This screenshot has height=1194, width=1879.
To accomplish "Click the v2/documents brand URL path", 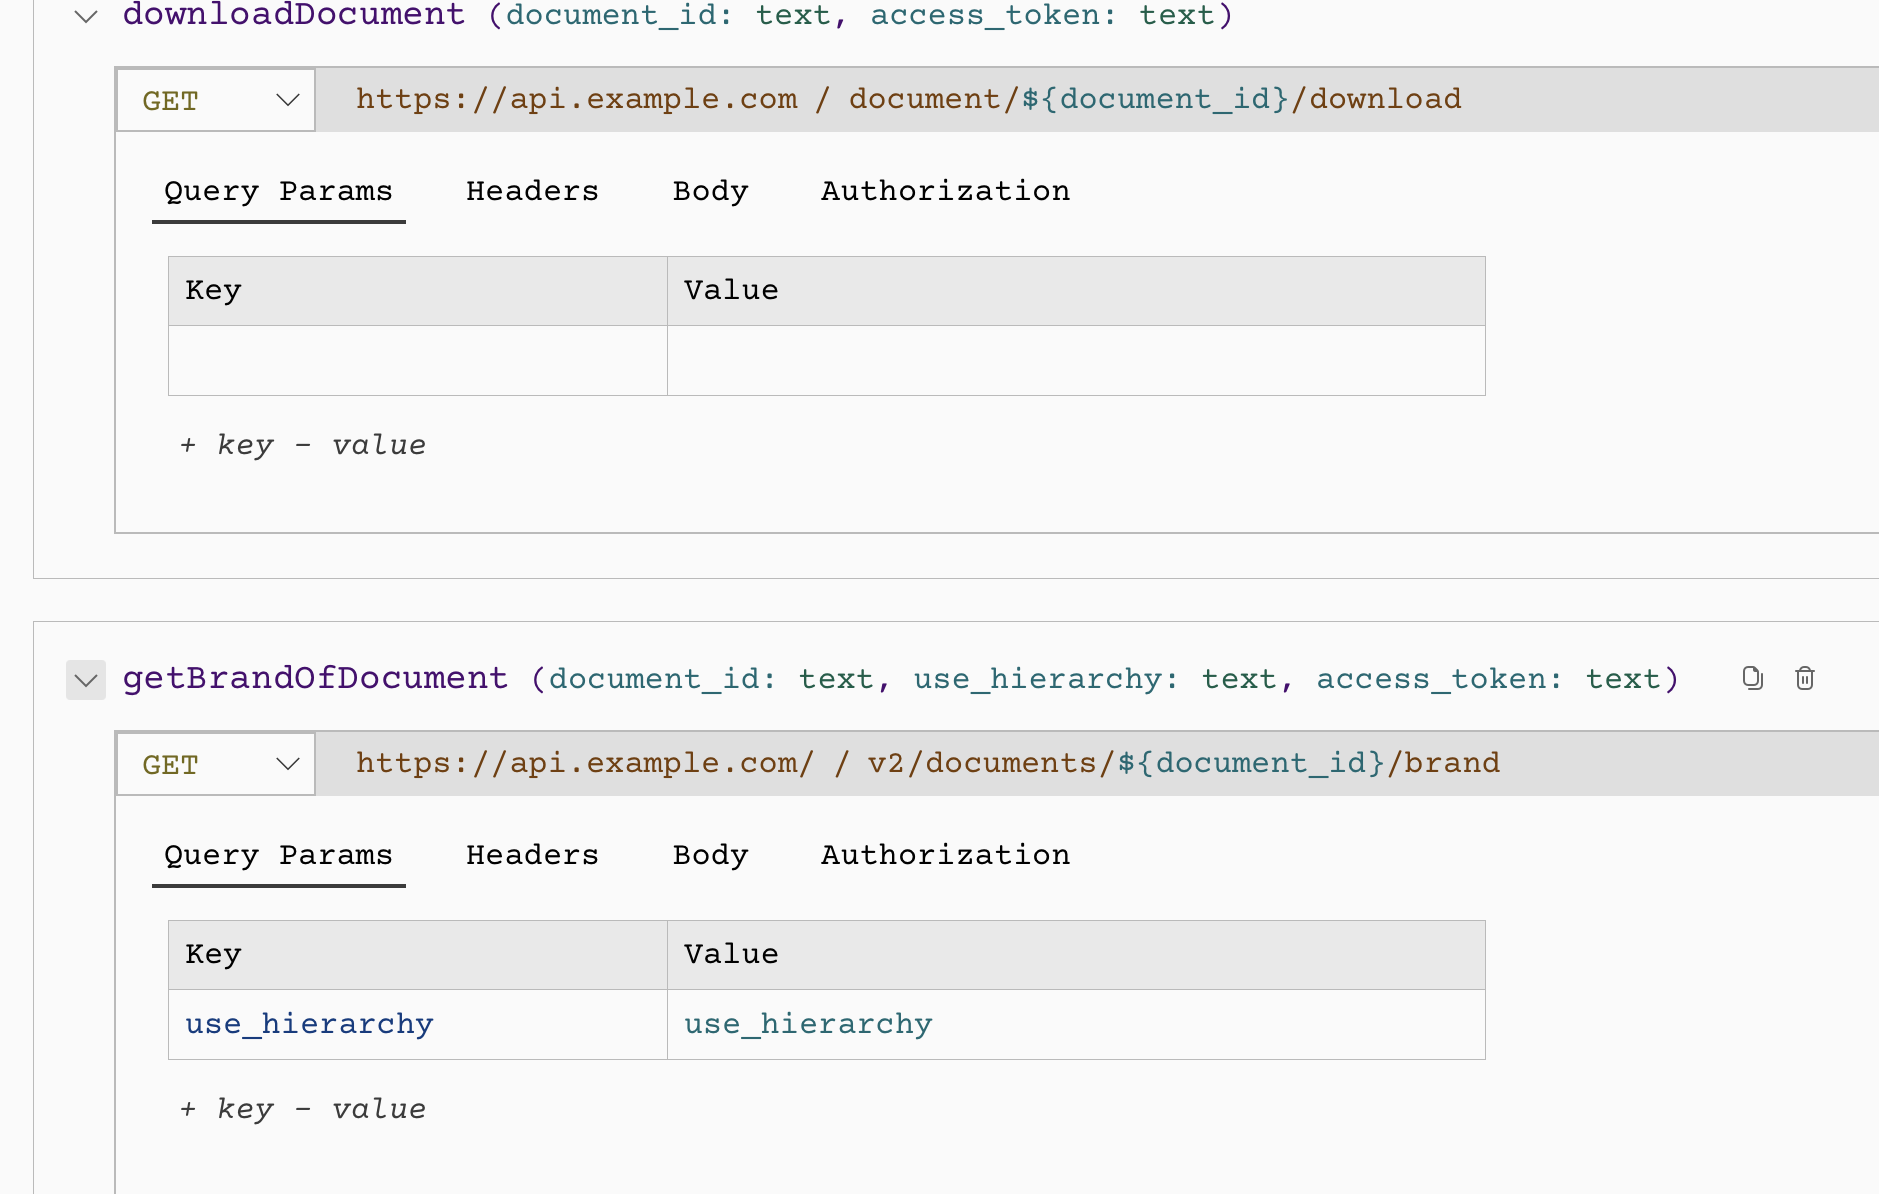I will (x=1183, y=763).
